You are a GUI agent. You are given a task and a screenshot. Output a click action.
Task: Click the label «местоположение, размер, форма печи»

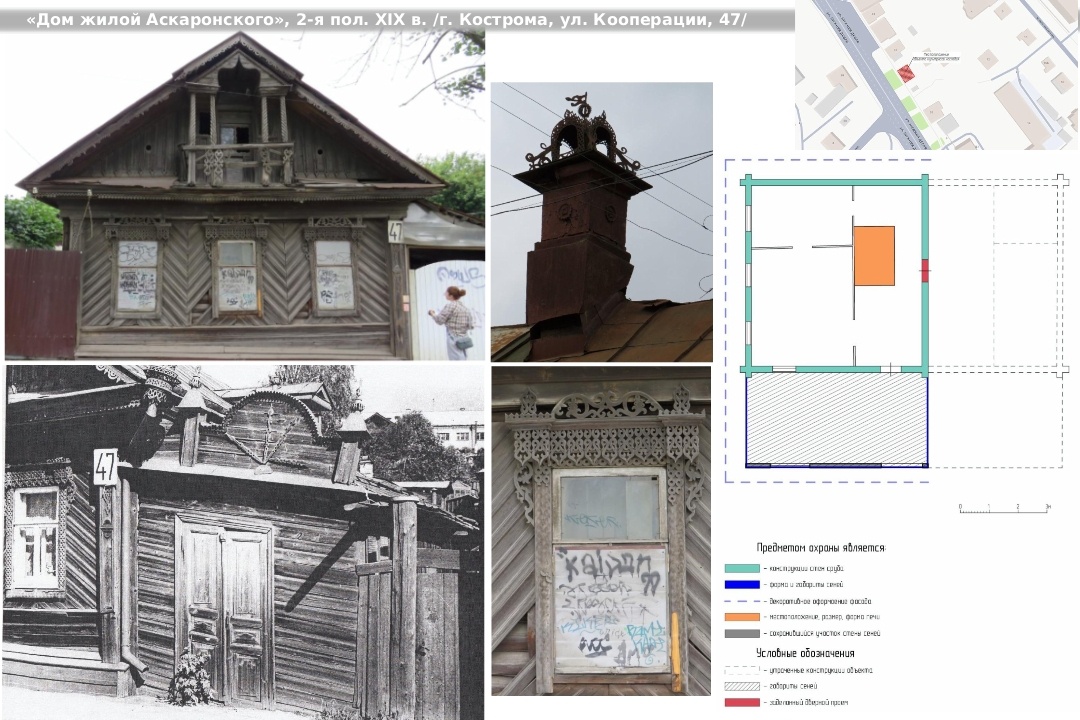point(824,617)
